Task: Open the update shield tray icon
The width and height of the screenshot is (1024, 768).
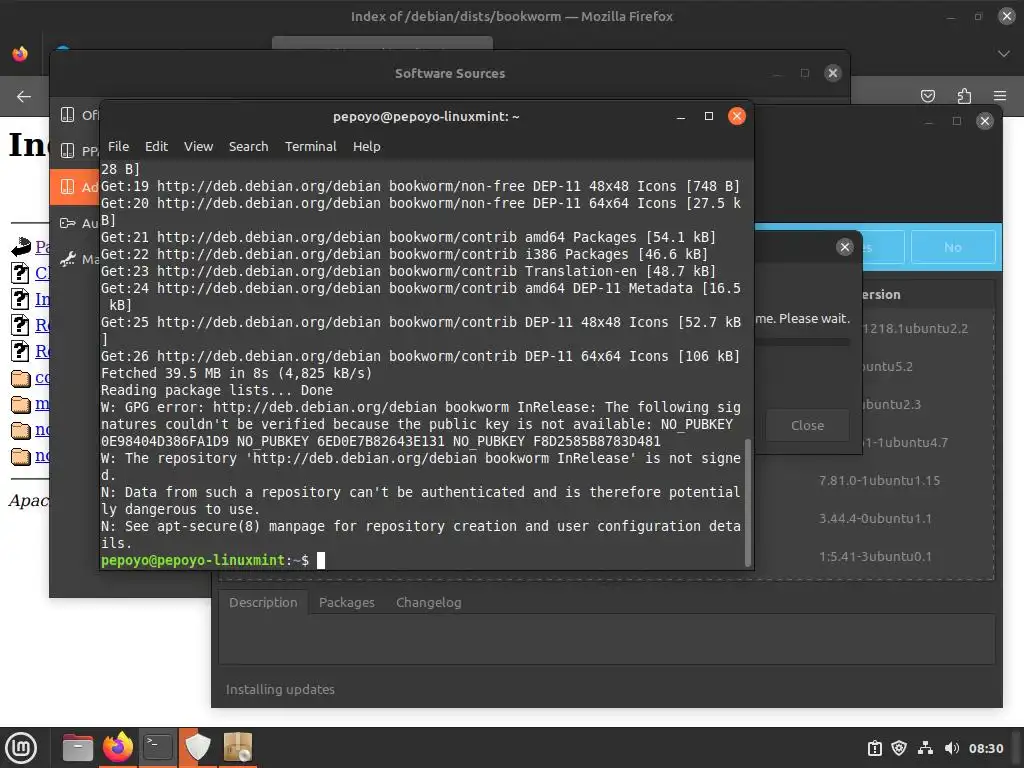Action: [899, 748]
